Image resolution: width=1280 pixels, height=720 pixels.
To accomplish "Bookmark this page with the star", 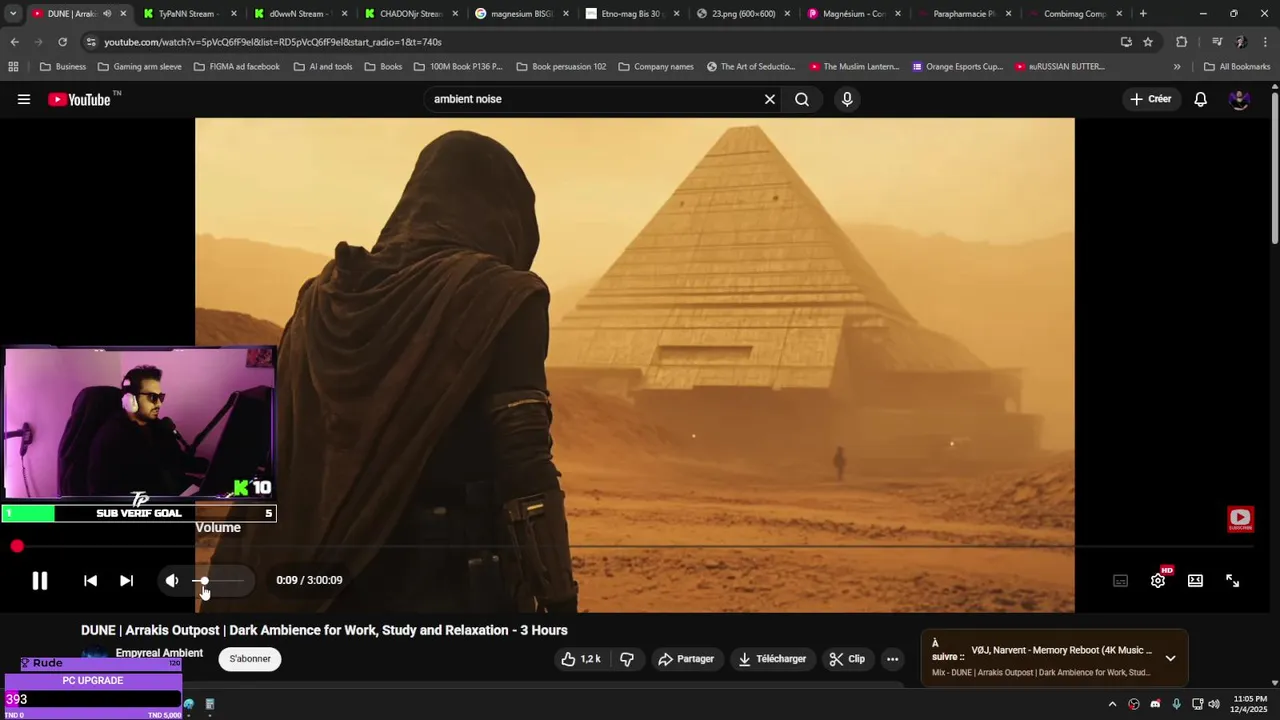I will tap(1148, 42).
